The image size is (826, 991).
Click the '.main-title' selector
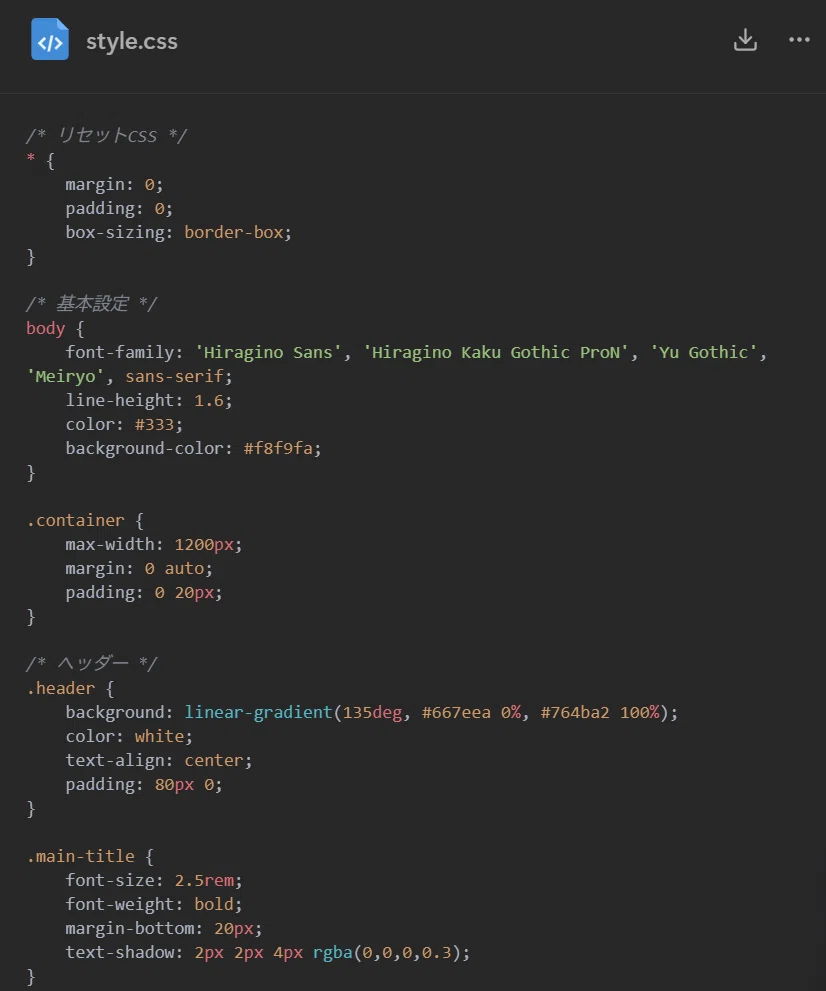(80, 856)
